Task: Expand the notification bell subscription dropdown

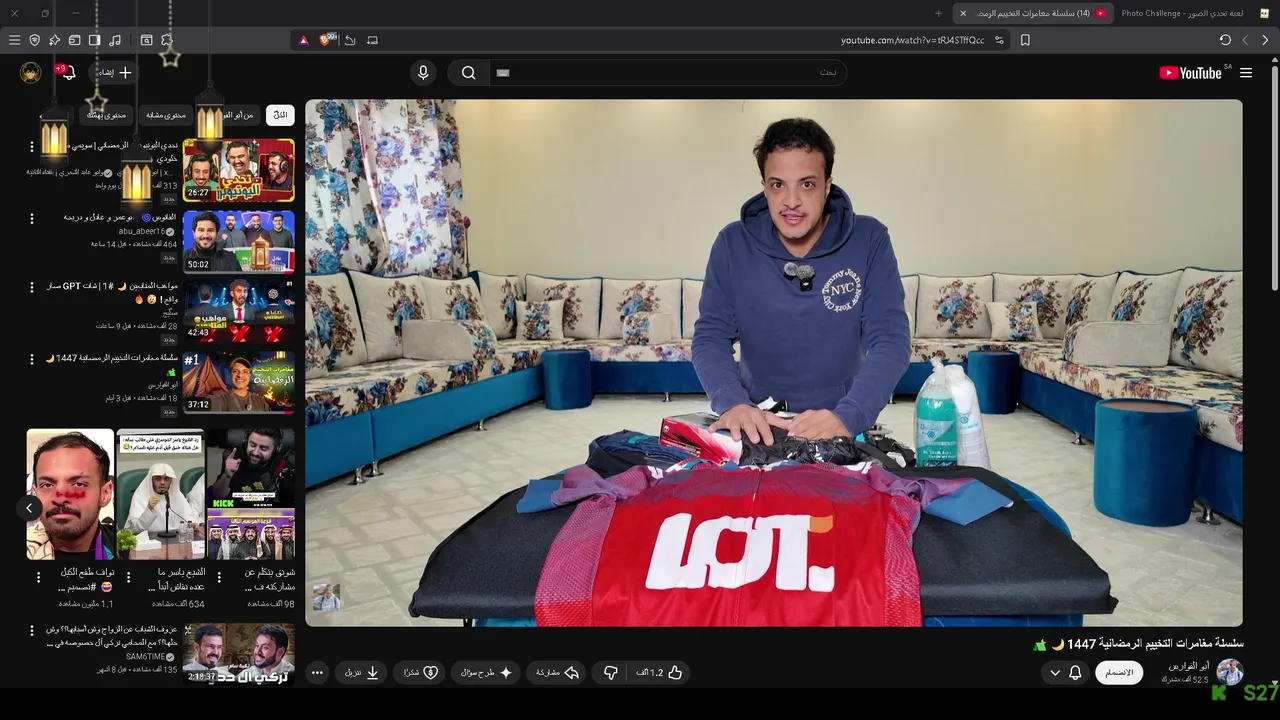Action: coord(1065,673)
